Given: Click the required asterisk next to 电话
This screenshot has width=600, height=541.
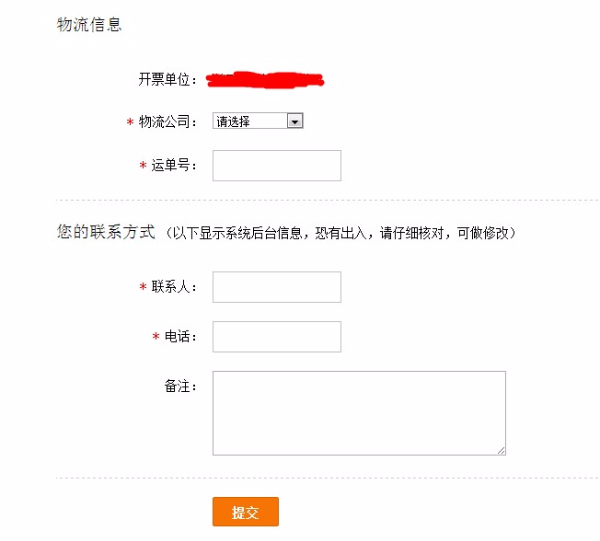Looking at the screenshot, I should tap(156, 337).
